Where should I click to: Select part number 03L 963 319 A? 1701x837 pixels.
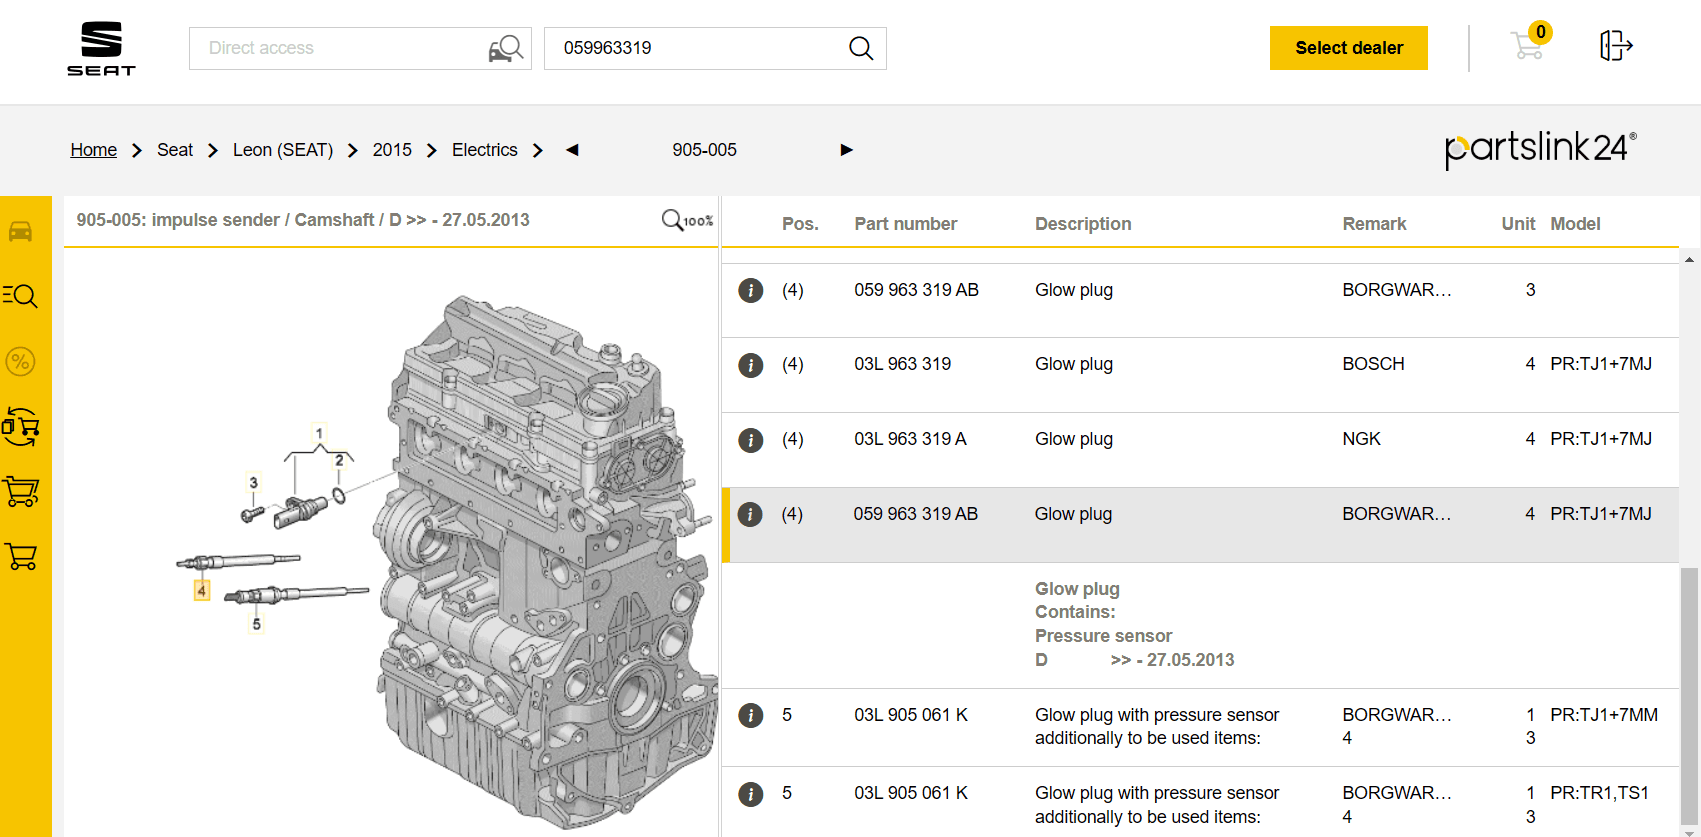pyautogui.click(x=910, y=439)
